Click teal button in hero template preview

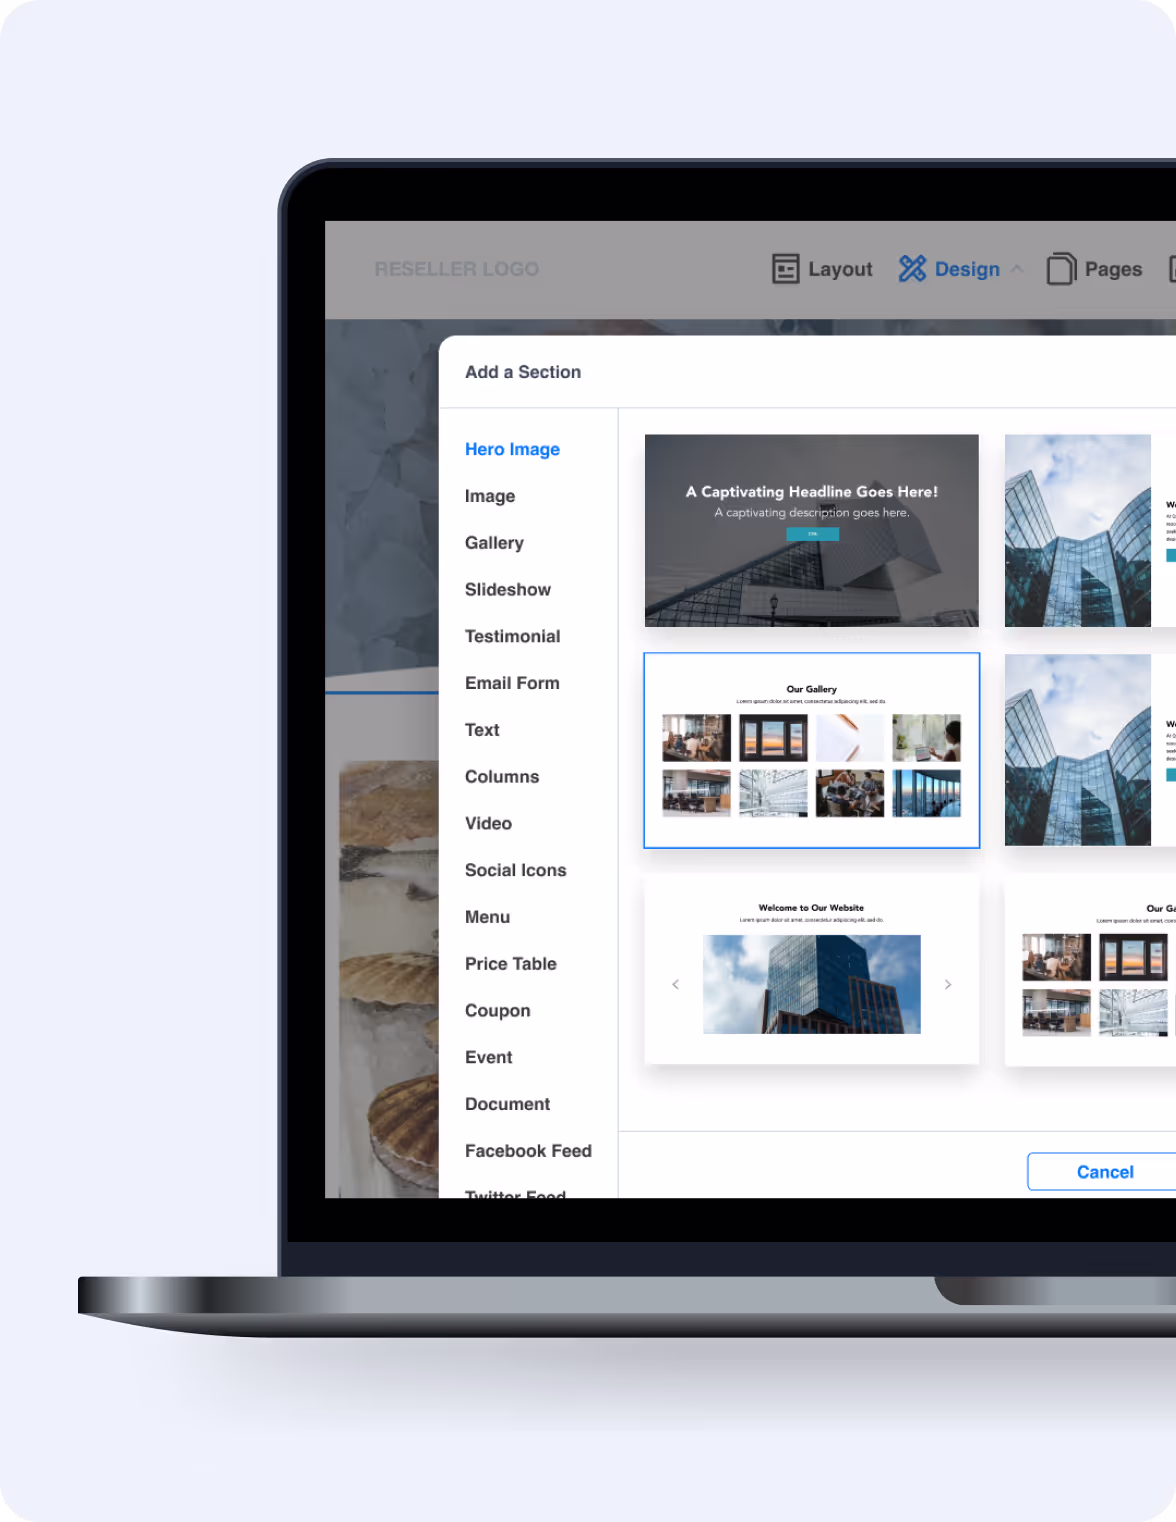tap(813, 534)
